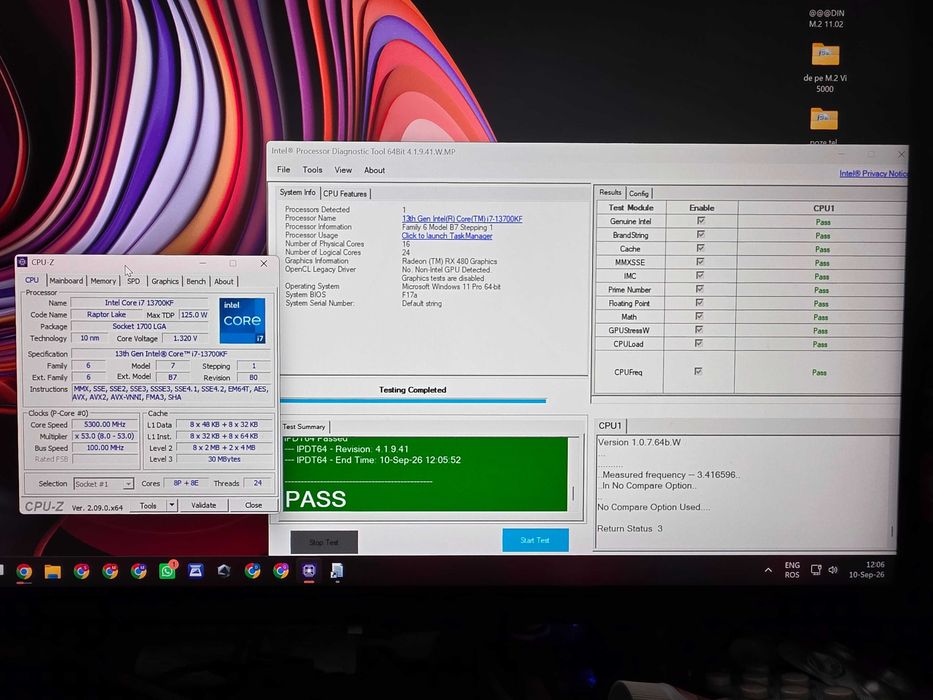Click the 'Measured frequency -- 3.416596' line
The image size is (933, 700).
click(x=671, y=475)
